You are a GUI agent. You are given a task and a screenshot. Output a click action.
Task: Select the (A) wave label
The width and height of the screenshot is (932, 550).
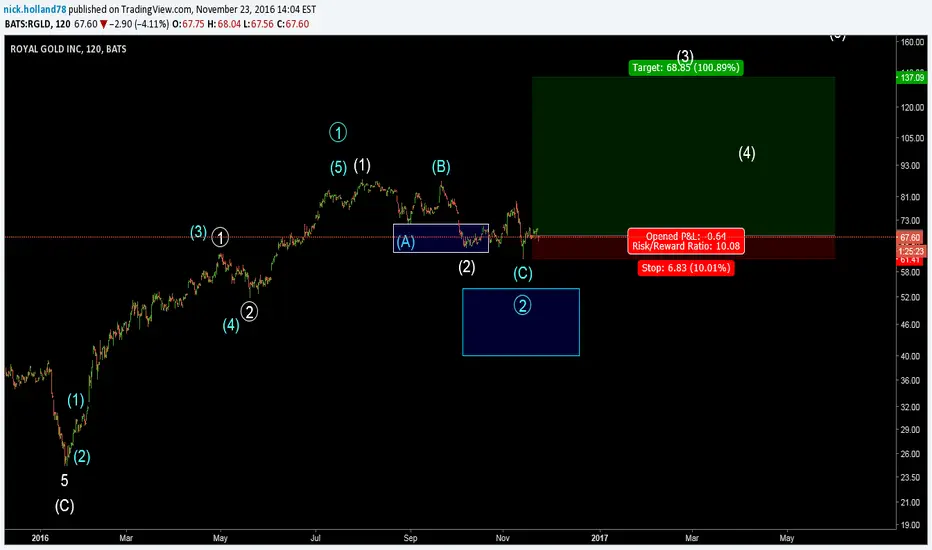[x=405, y=241]
